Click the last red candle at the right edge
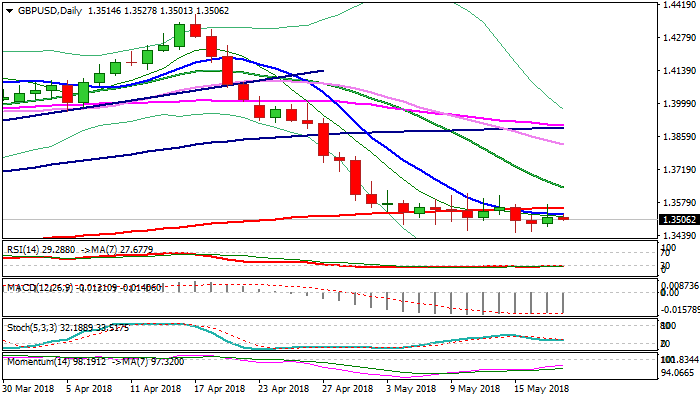700x400 pixels. (x=563, y=217)
